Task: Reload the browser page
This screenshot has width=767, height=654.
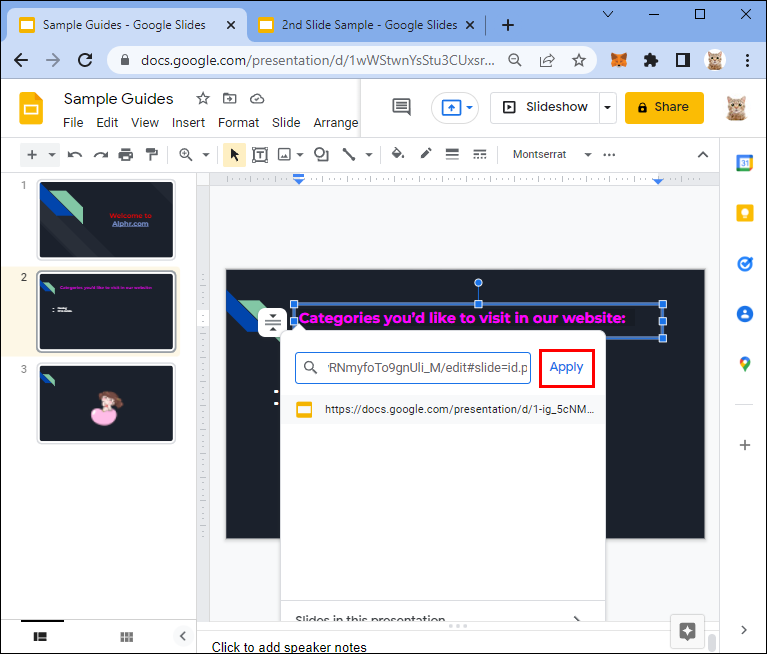Action: point(85,60)
